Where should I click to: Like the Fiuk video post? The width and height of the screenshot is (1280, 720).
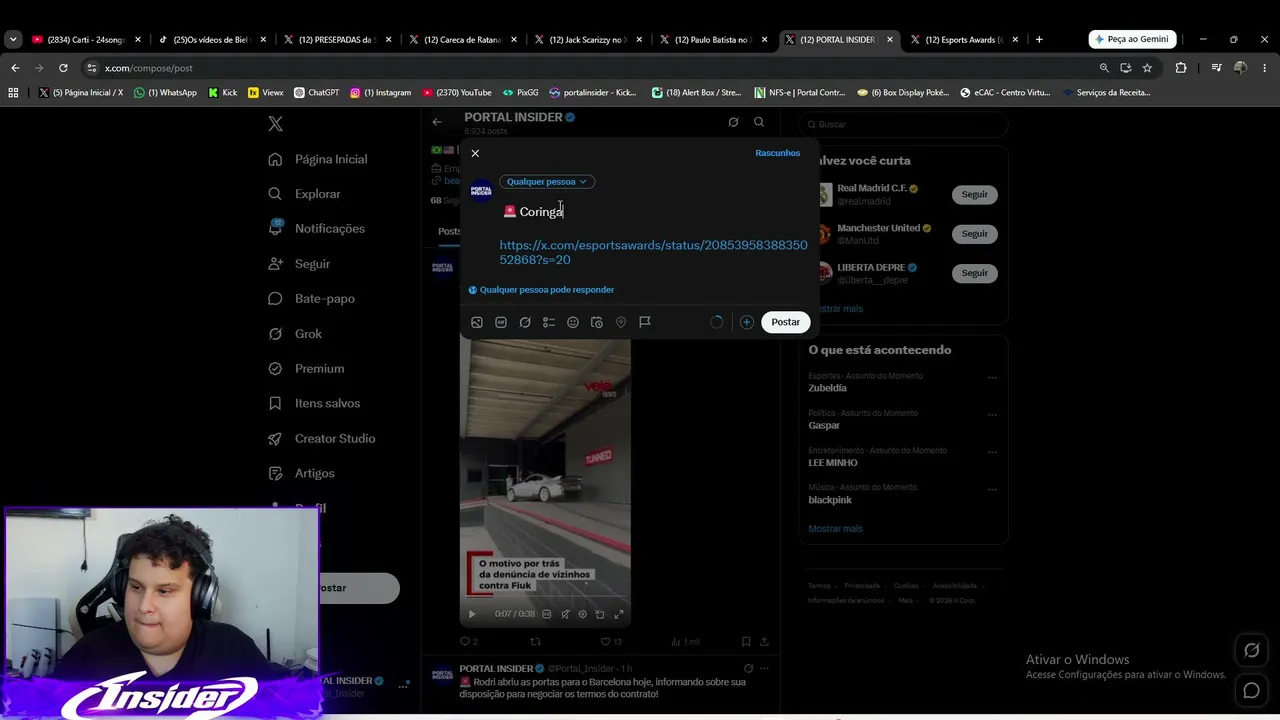pyautogui.click(x=610, y=642)
